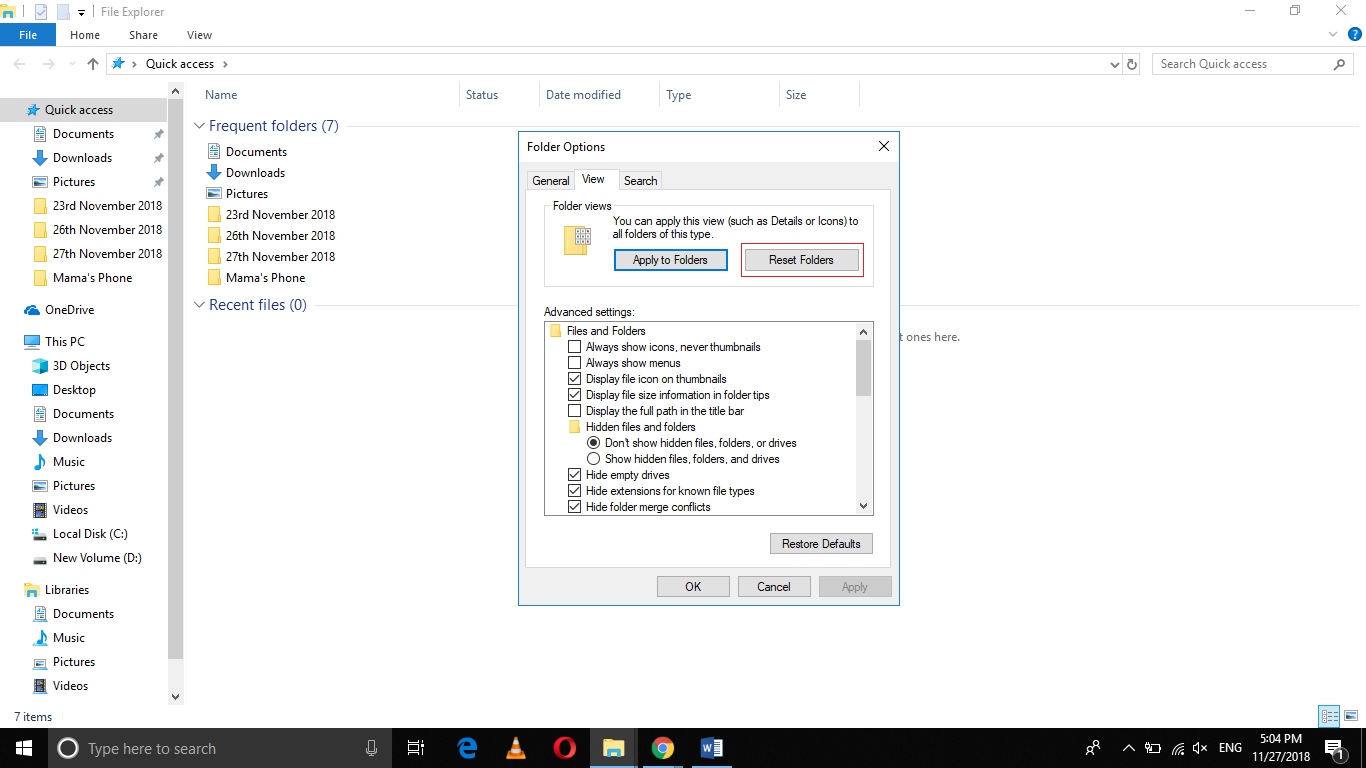Screen dimensions: 1366x768
Task: Open Microsoft Word from the taskbar
Action: point(711,747)
